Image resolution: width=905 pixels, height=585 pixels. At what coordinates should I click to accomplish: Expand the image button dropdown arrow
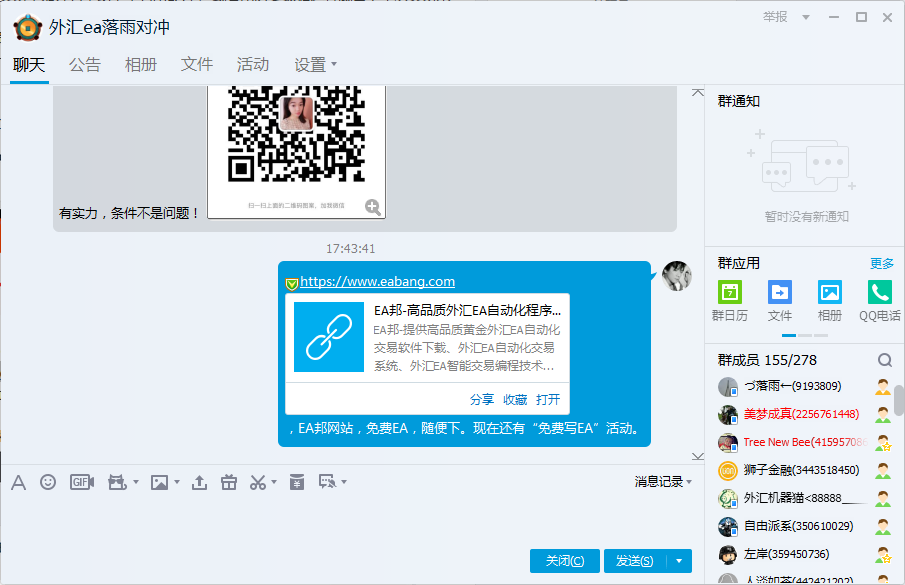(x=177, y=482)
